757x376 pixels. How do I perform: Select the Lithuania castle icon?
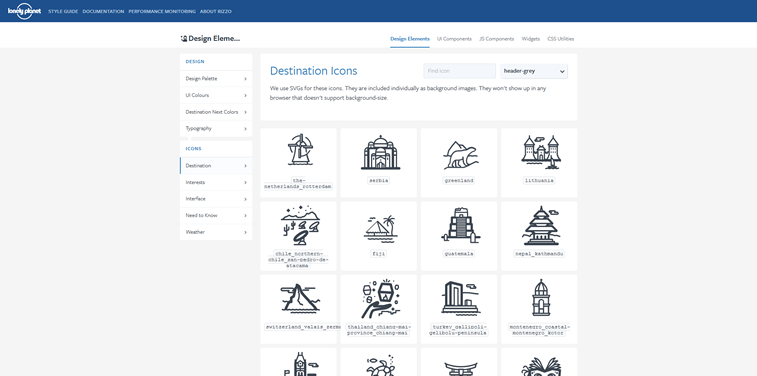coord(541,152)
